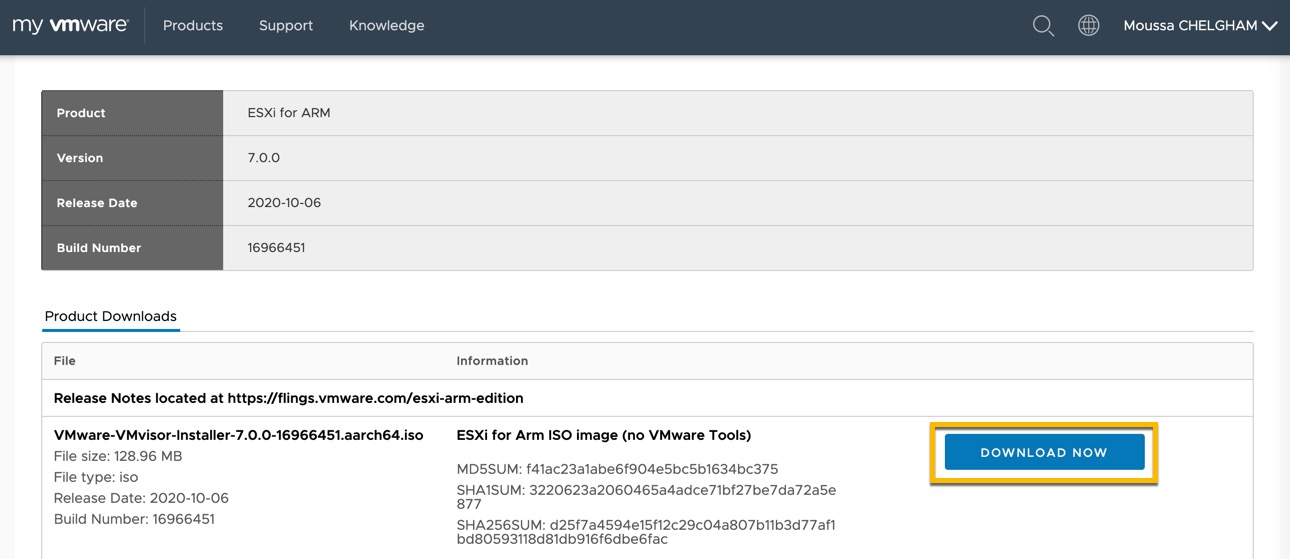This screenshot has width=1290, height=559.
Task: Click the file's Build Number: 16966451 line
Action: point(134,519)
